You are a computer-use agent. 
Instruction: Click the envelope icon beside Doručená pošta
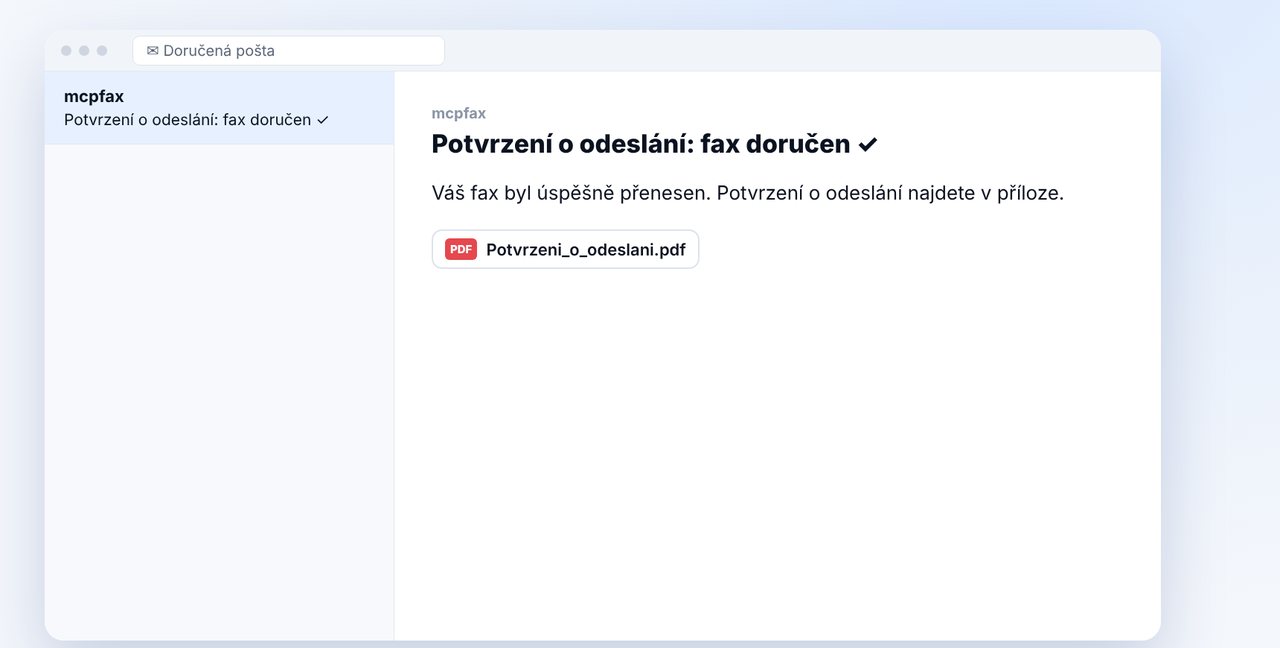[x=152, y=51]
